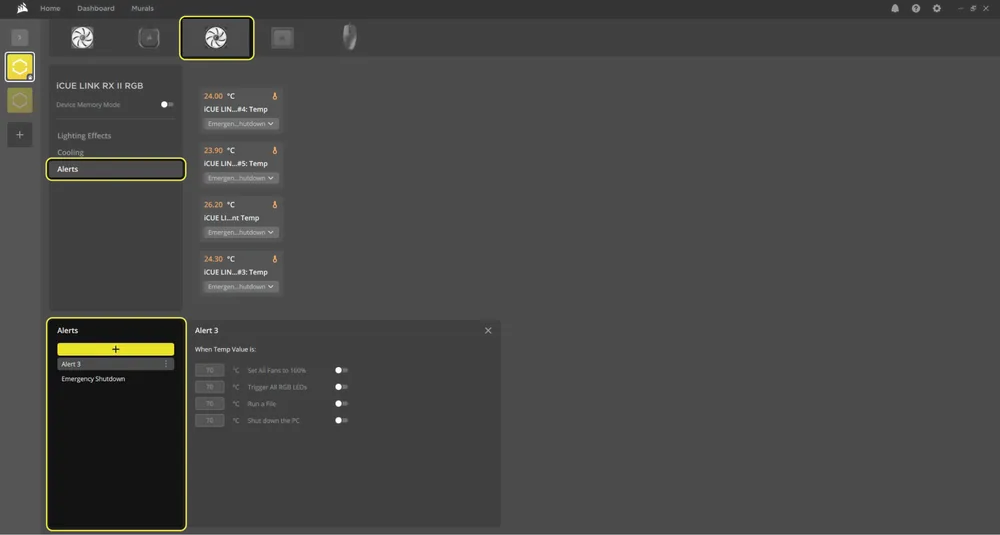
Task: Open the alert dropdown on the #4 Temp card
Action: point(240,124)
